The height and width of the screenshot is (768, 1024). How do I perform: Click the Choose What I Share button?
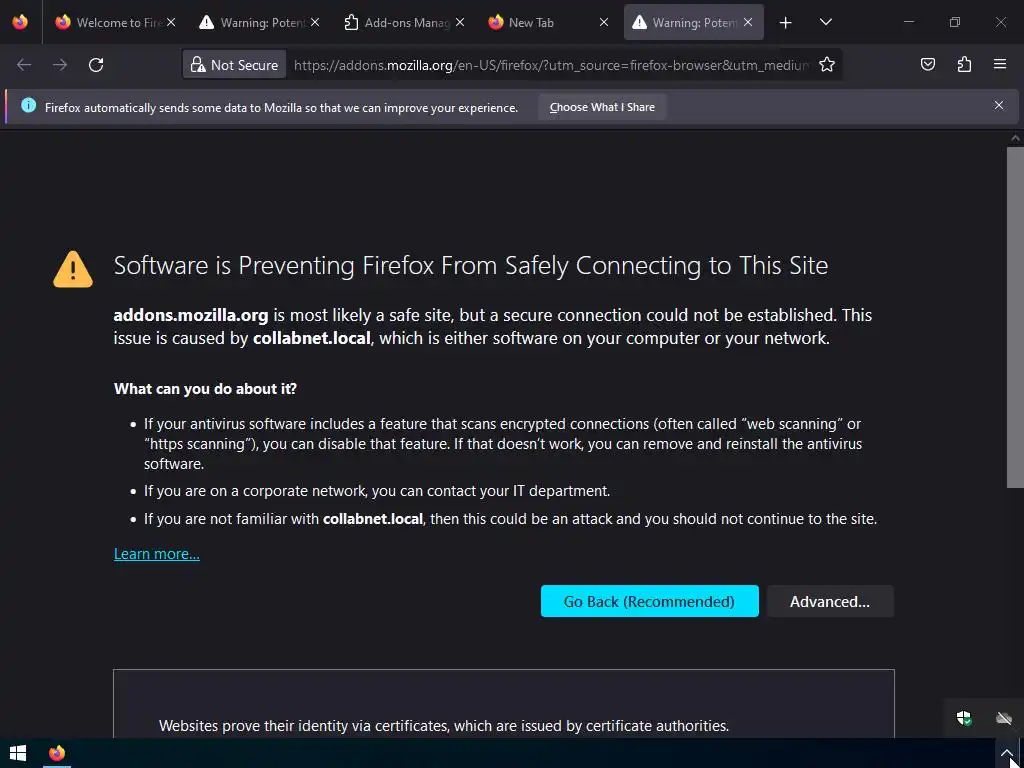coord(602,107)
